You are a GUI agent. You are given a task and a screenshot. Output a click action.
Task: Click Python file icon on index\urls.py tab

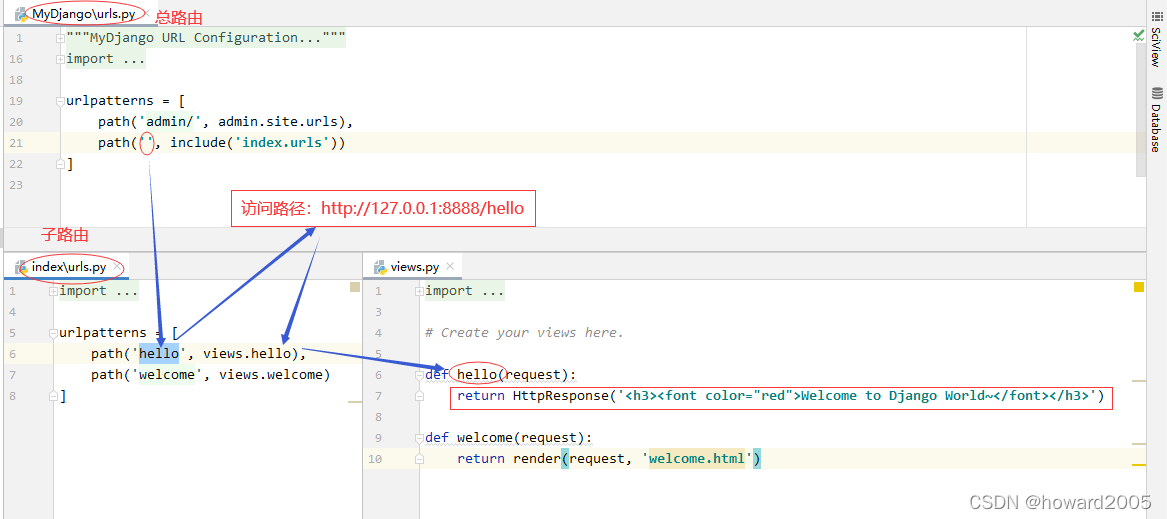pyautogui.click(x=22, y=267)
